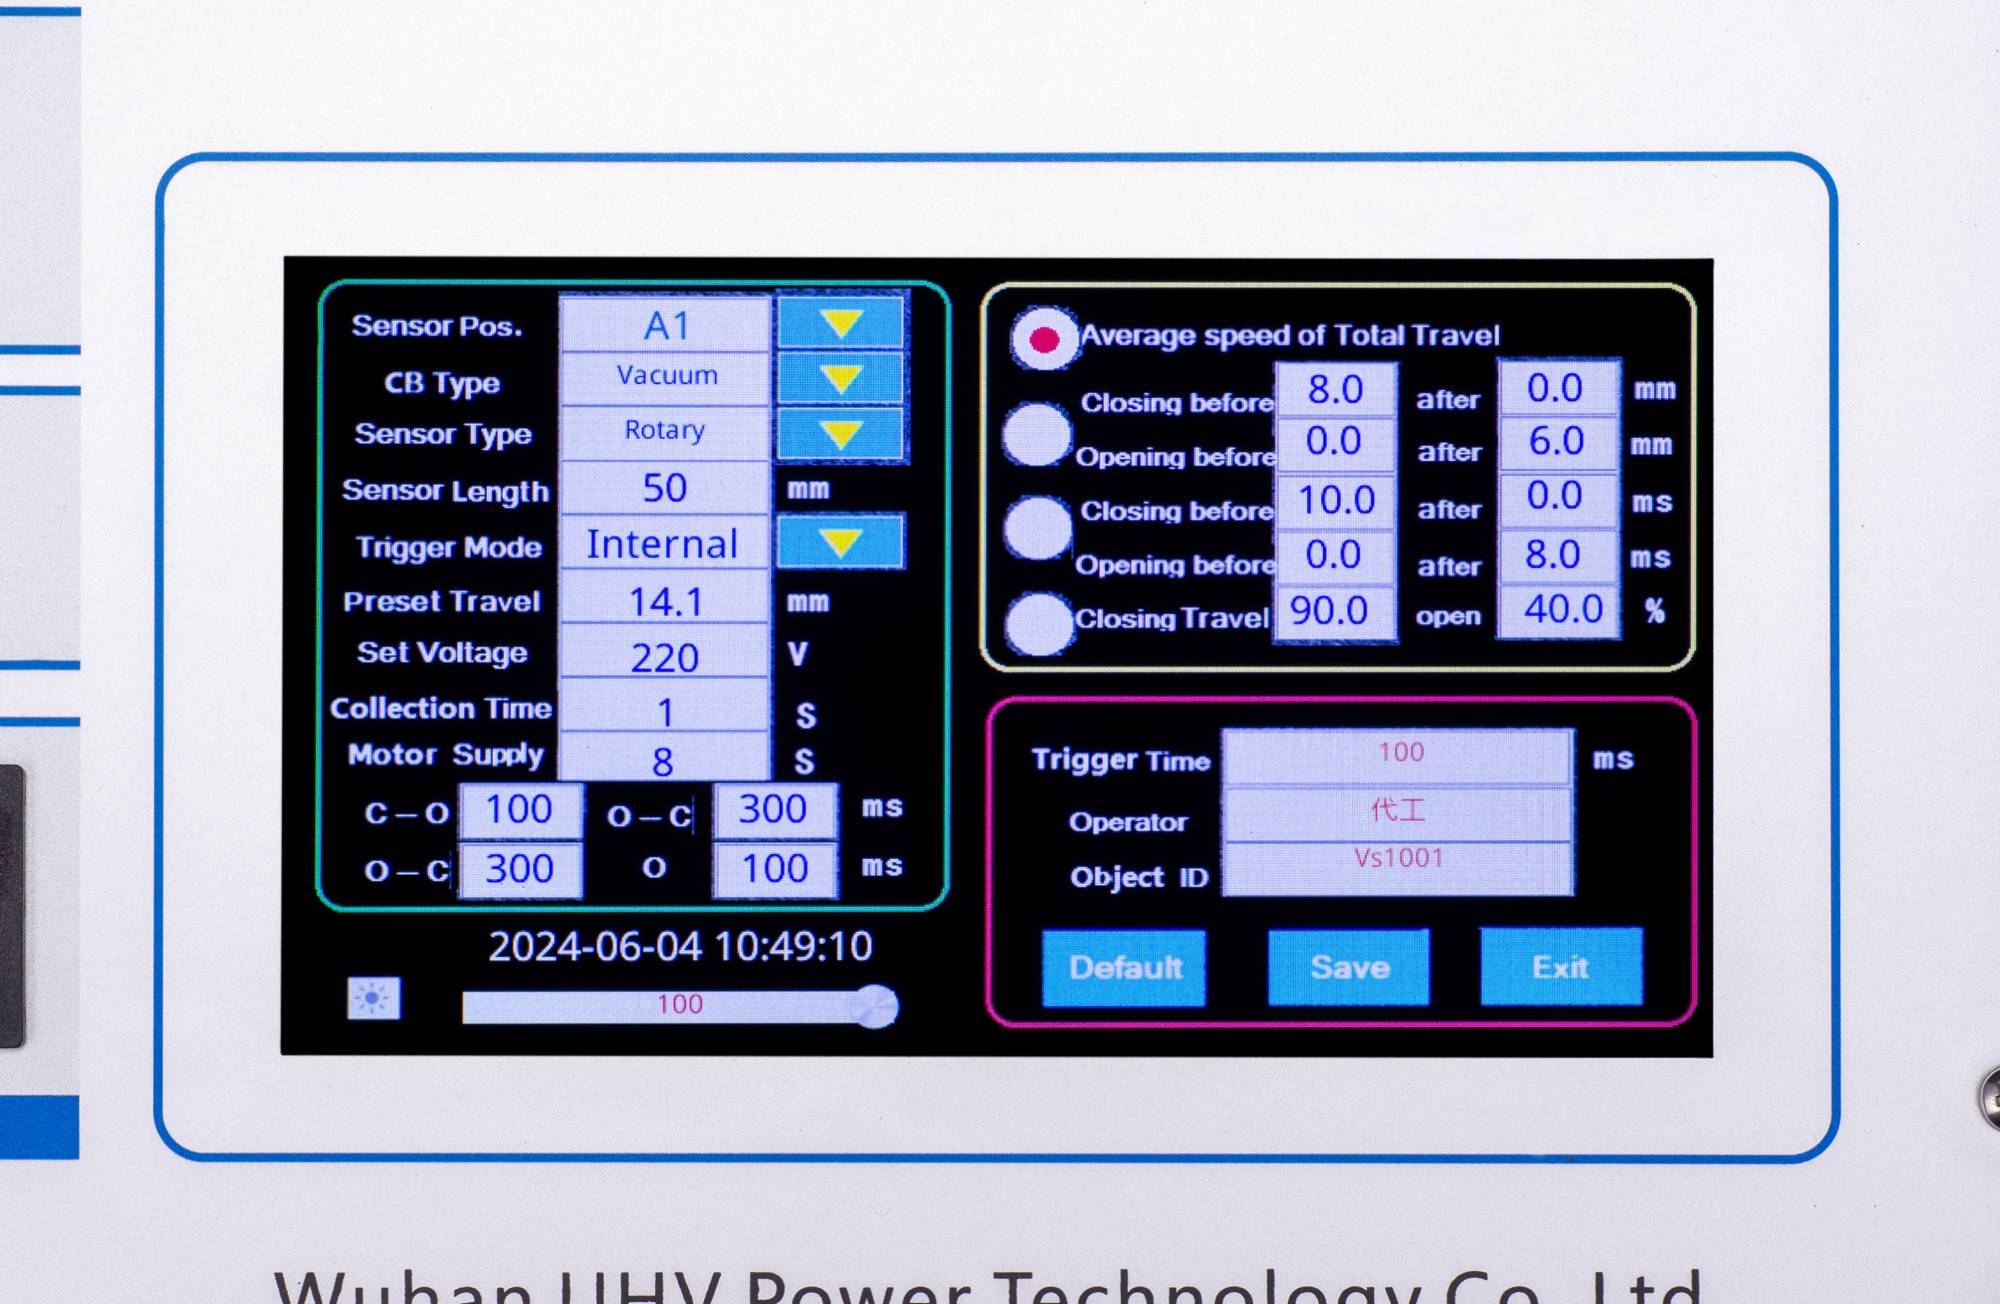Edit the CB Type Vacuum field
The width and height of the screenshot is (2000, 1304).
(665, 378)
